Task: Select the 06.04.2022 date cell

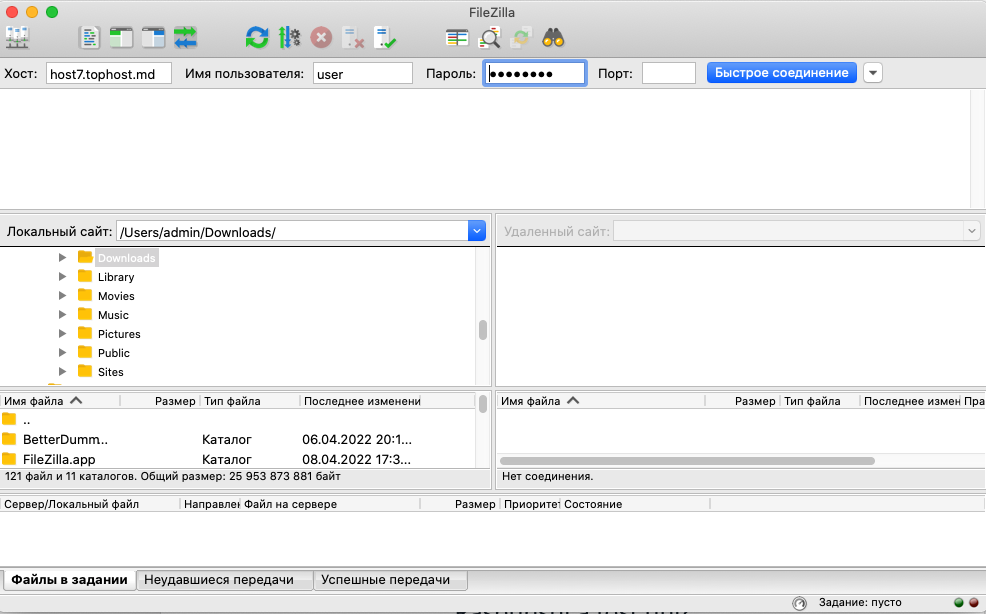Action: (357, 439)
